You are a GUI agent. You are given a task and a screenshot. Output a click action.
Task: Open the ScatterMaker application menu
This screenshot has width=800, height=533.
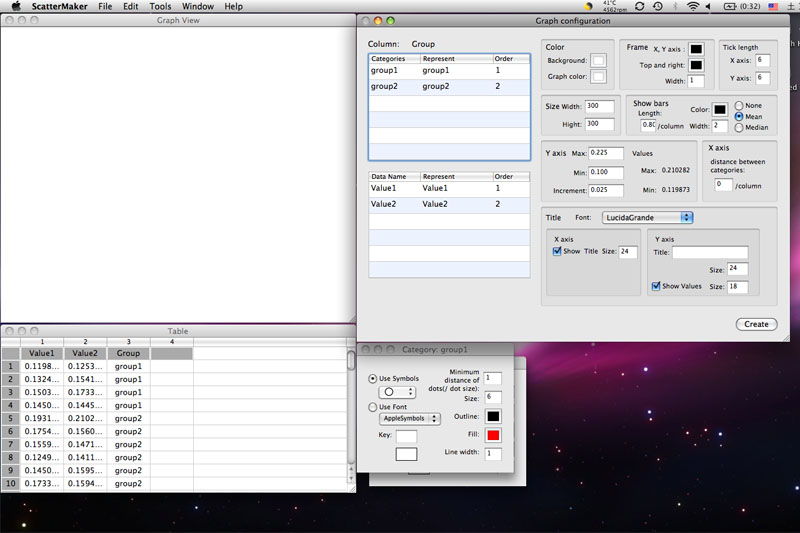[x=59, y=6]
